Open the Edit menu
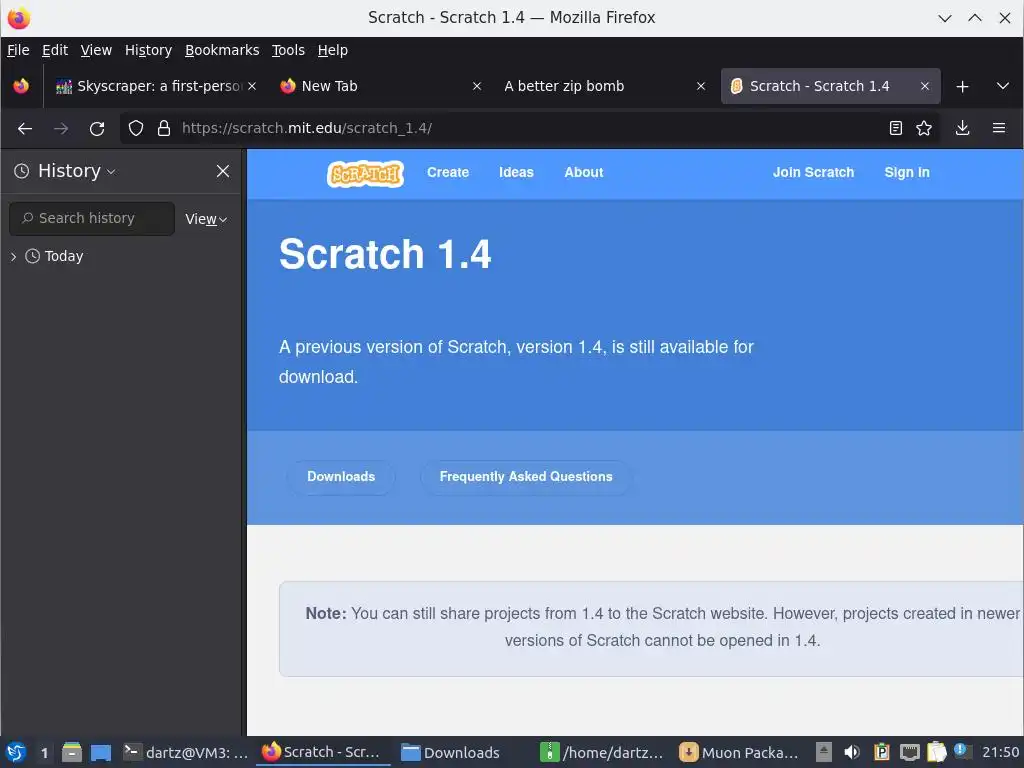This screenshot has height=768, width=1024. pyautogui.click(x=55, y=50)
